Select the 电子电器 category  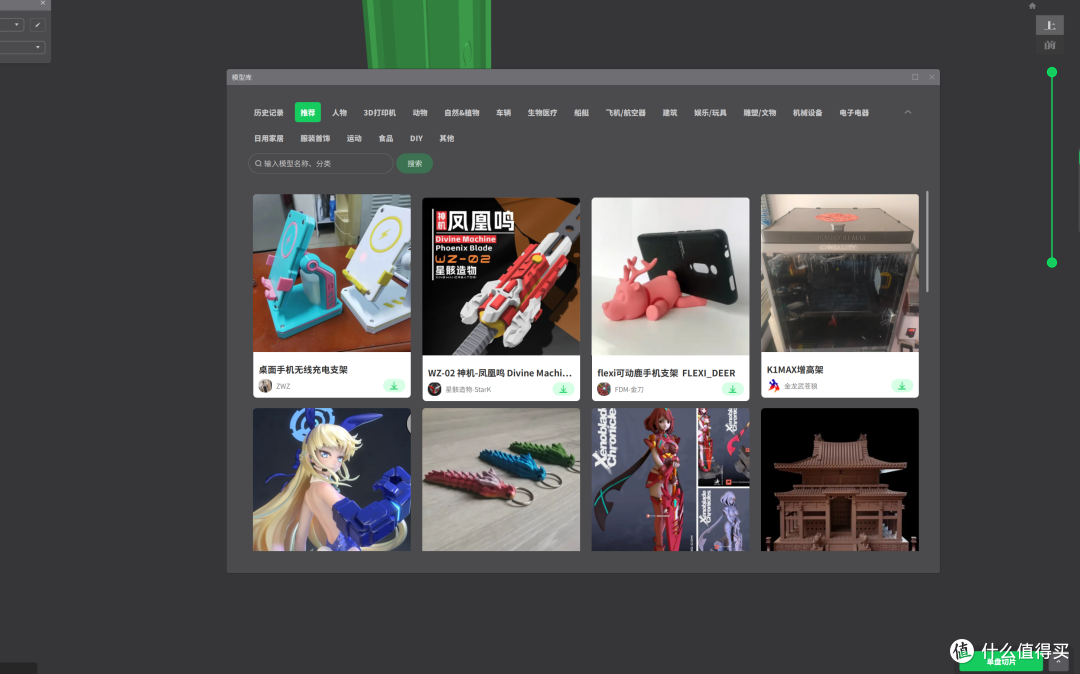point(854,113)
